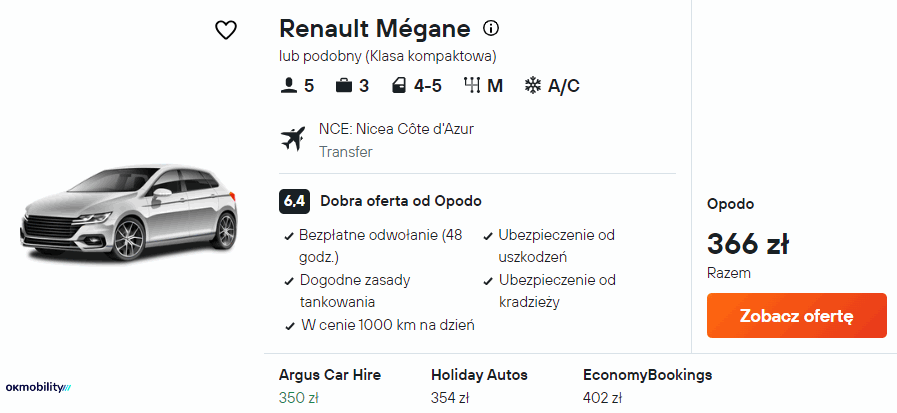Pick the EconomyBookings 402 zł offer

click(x=647, y=386)
